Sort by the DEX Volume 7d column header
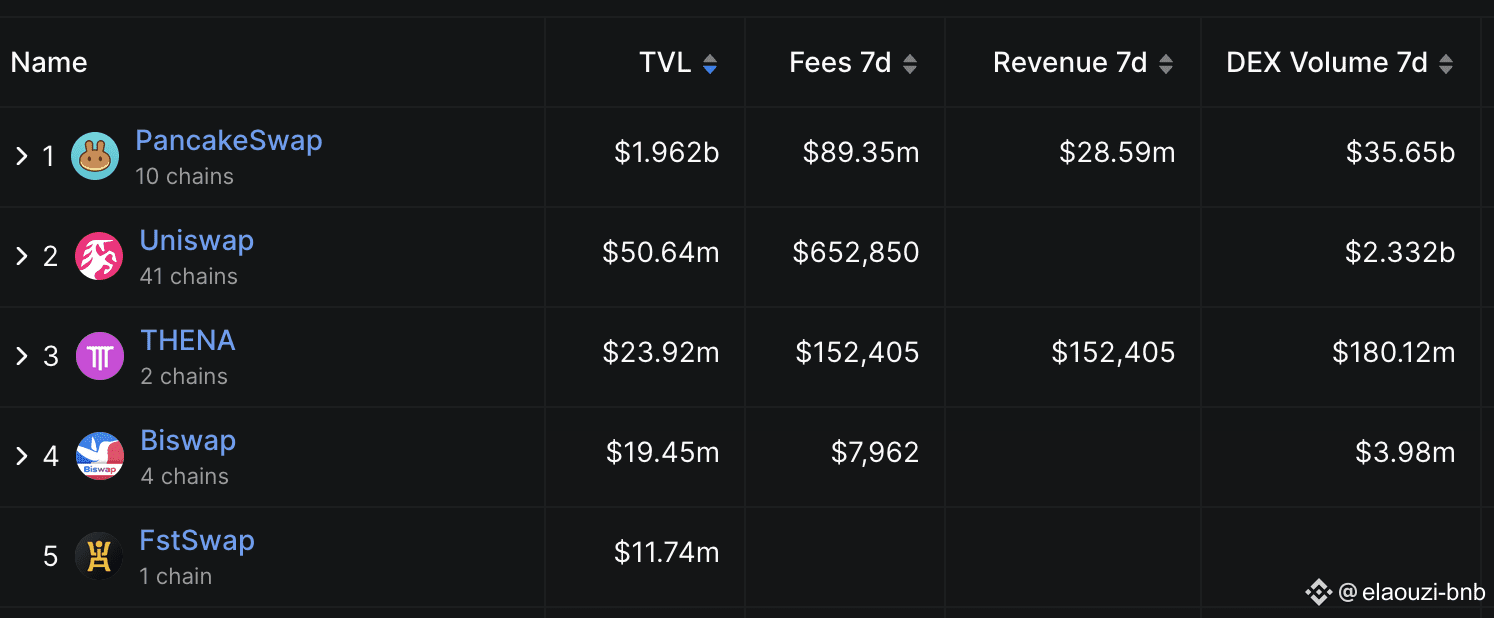Screen dimensions: 1494x618 (x=1327, y=62)
